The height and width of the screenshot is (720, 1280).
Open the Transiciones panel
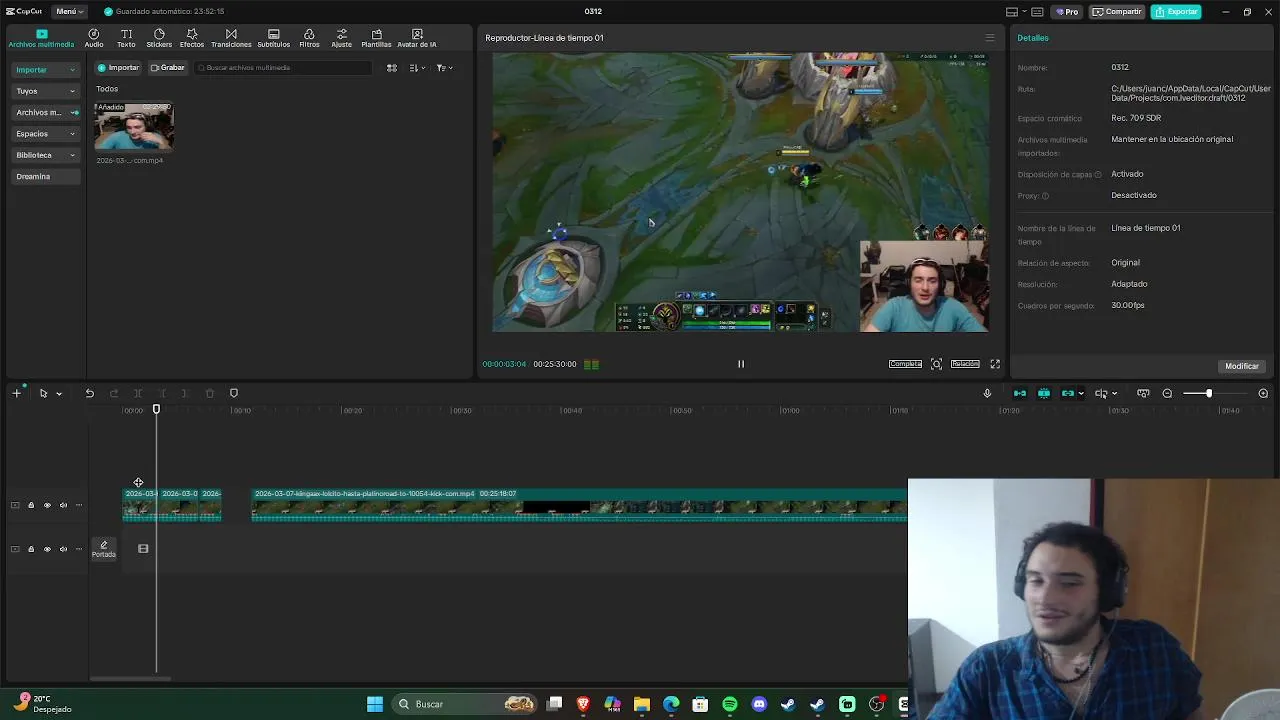[x=231, y=38]
